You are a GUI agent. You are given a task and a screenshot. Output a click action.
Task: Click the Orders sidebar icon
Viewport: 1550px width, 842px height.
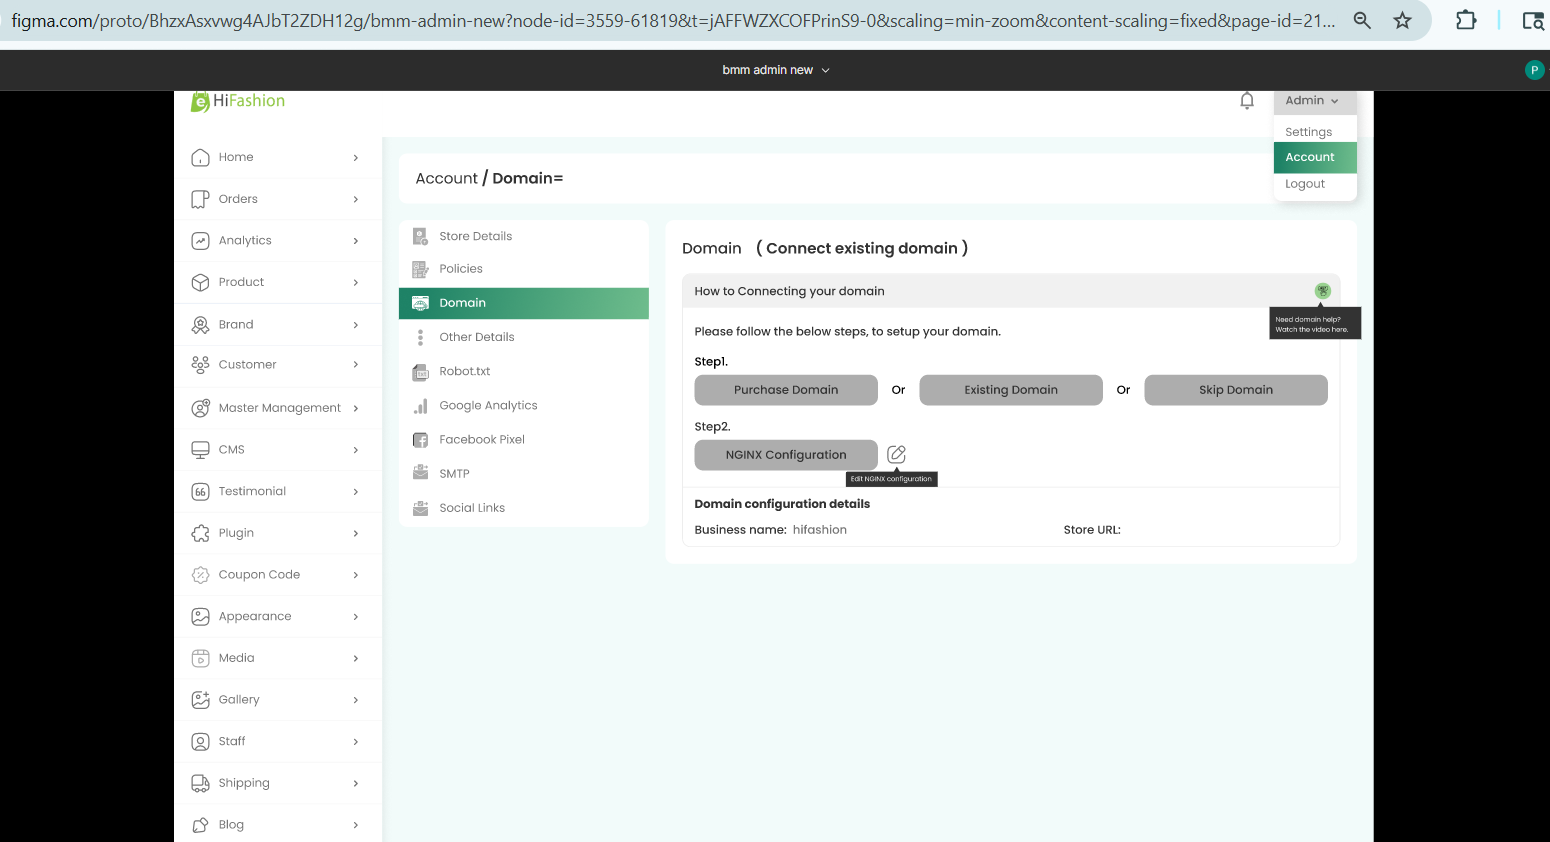click(x=200, y=199)
